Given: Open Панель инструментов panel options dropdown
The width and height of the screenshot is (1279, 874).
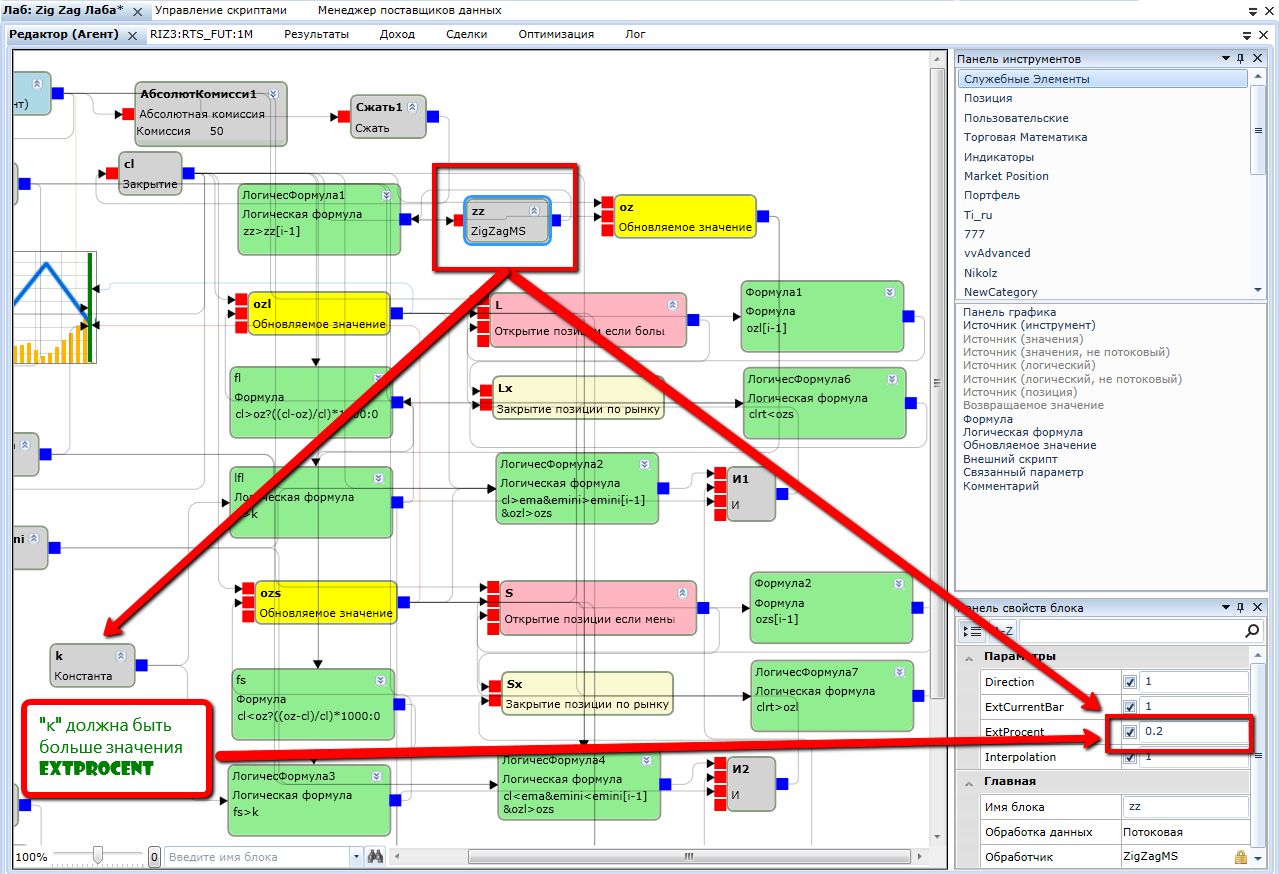Looking at the screenshot, I should 1227,59.
